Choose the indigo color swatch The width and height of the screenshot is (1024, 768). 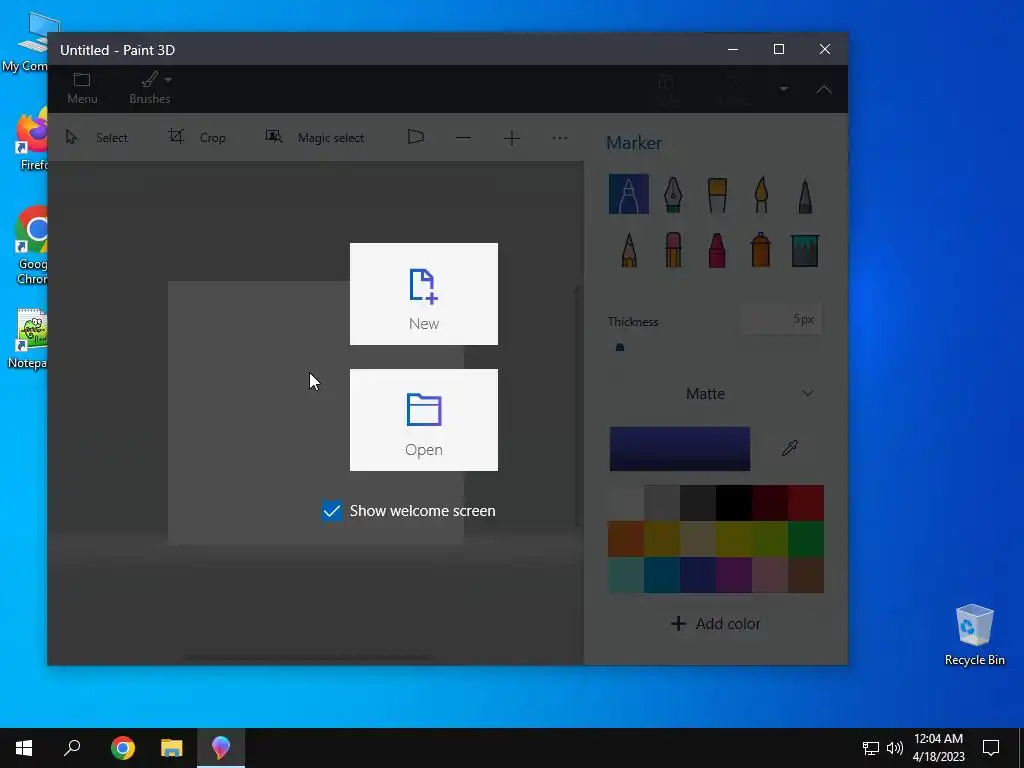[x=697, y=575]
